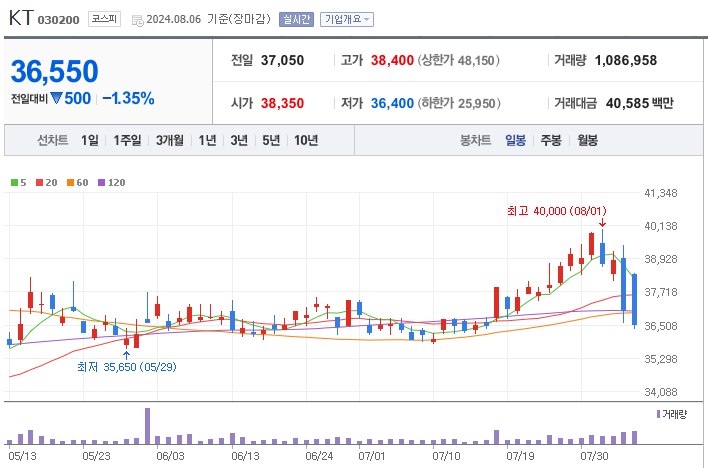
Task: Select the 1주일 line chart period
Action: (127, 140)
